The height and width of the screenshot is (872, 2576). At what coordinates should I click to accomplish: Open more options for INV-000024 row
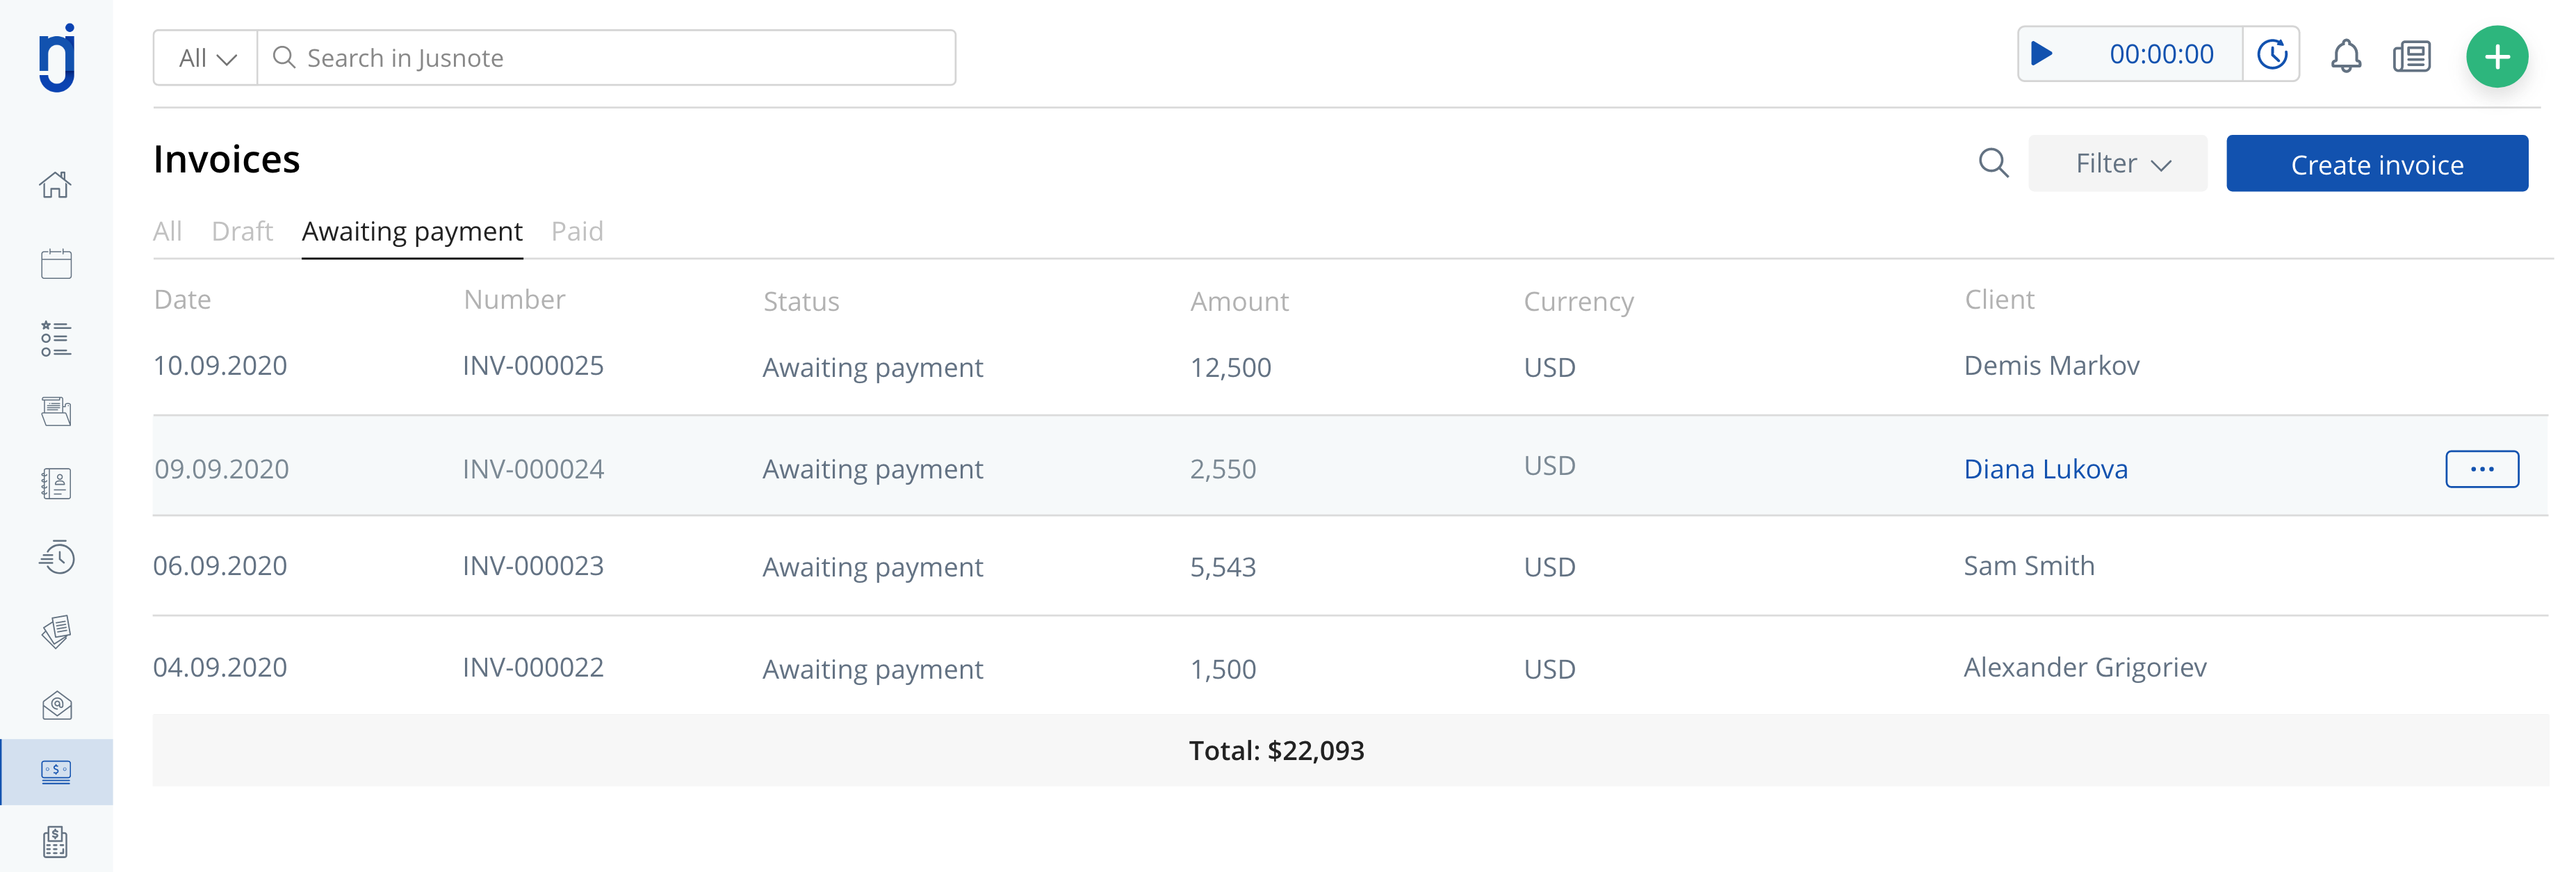(2481, 469)
